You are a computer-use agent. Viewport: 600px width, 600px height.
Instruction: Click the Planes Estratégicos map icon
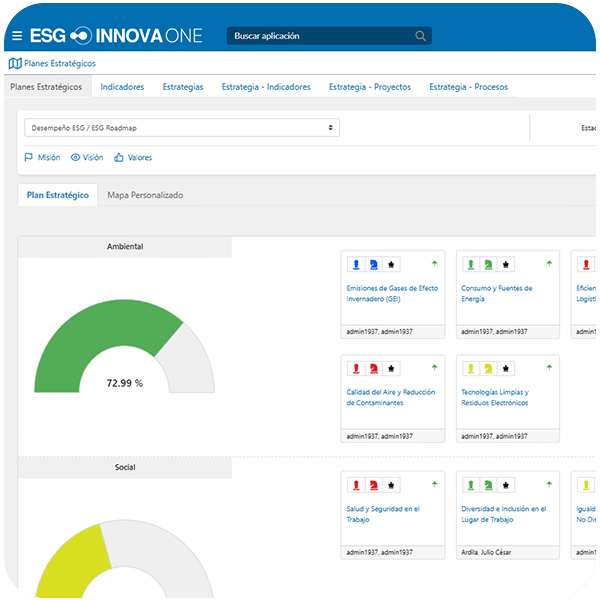pyautogui.click(x=15, y=64)
